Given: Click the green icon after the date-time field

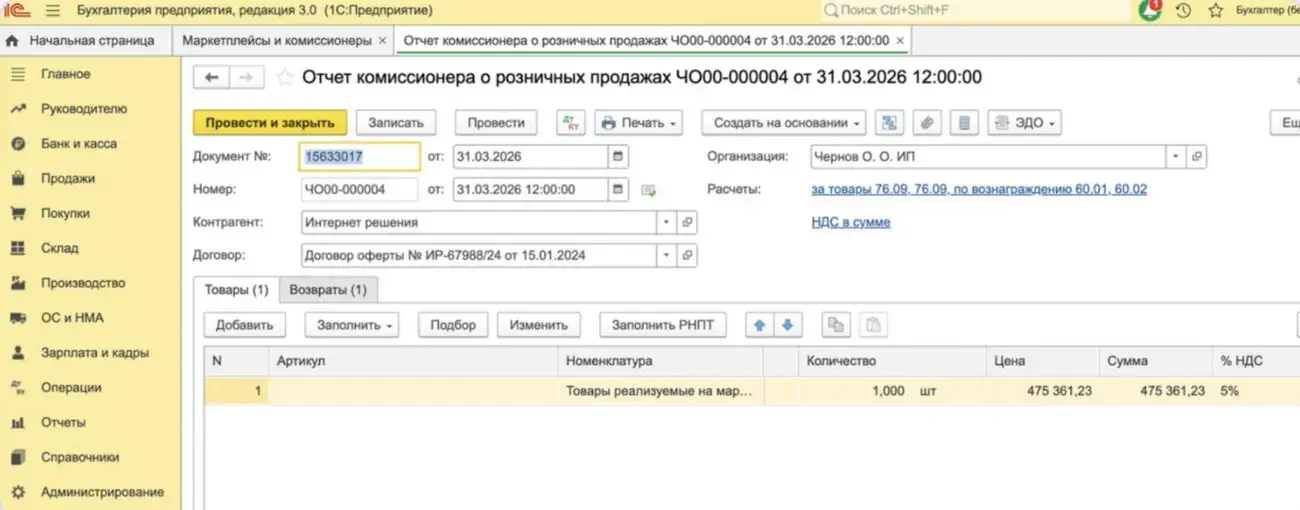Looking at the screenshot, I should 649,190.
